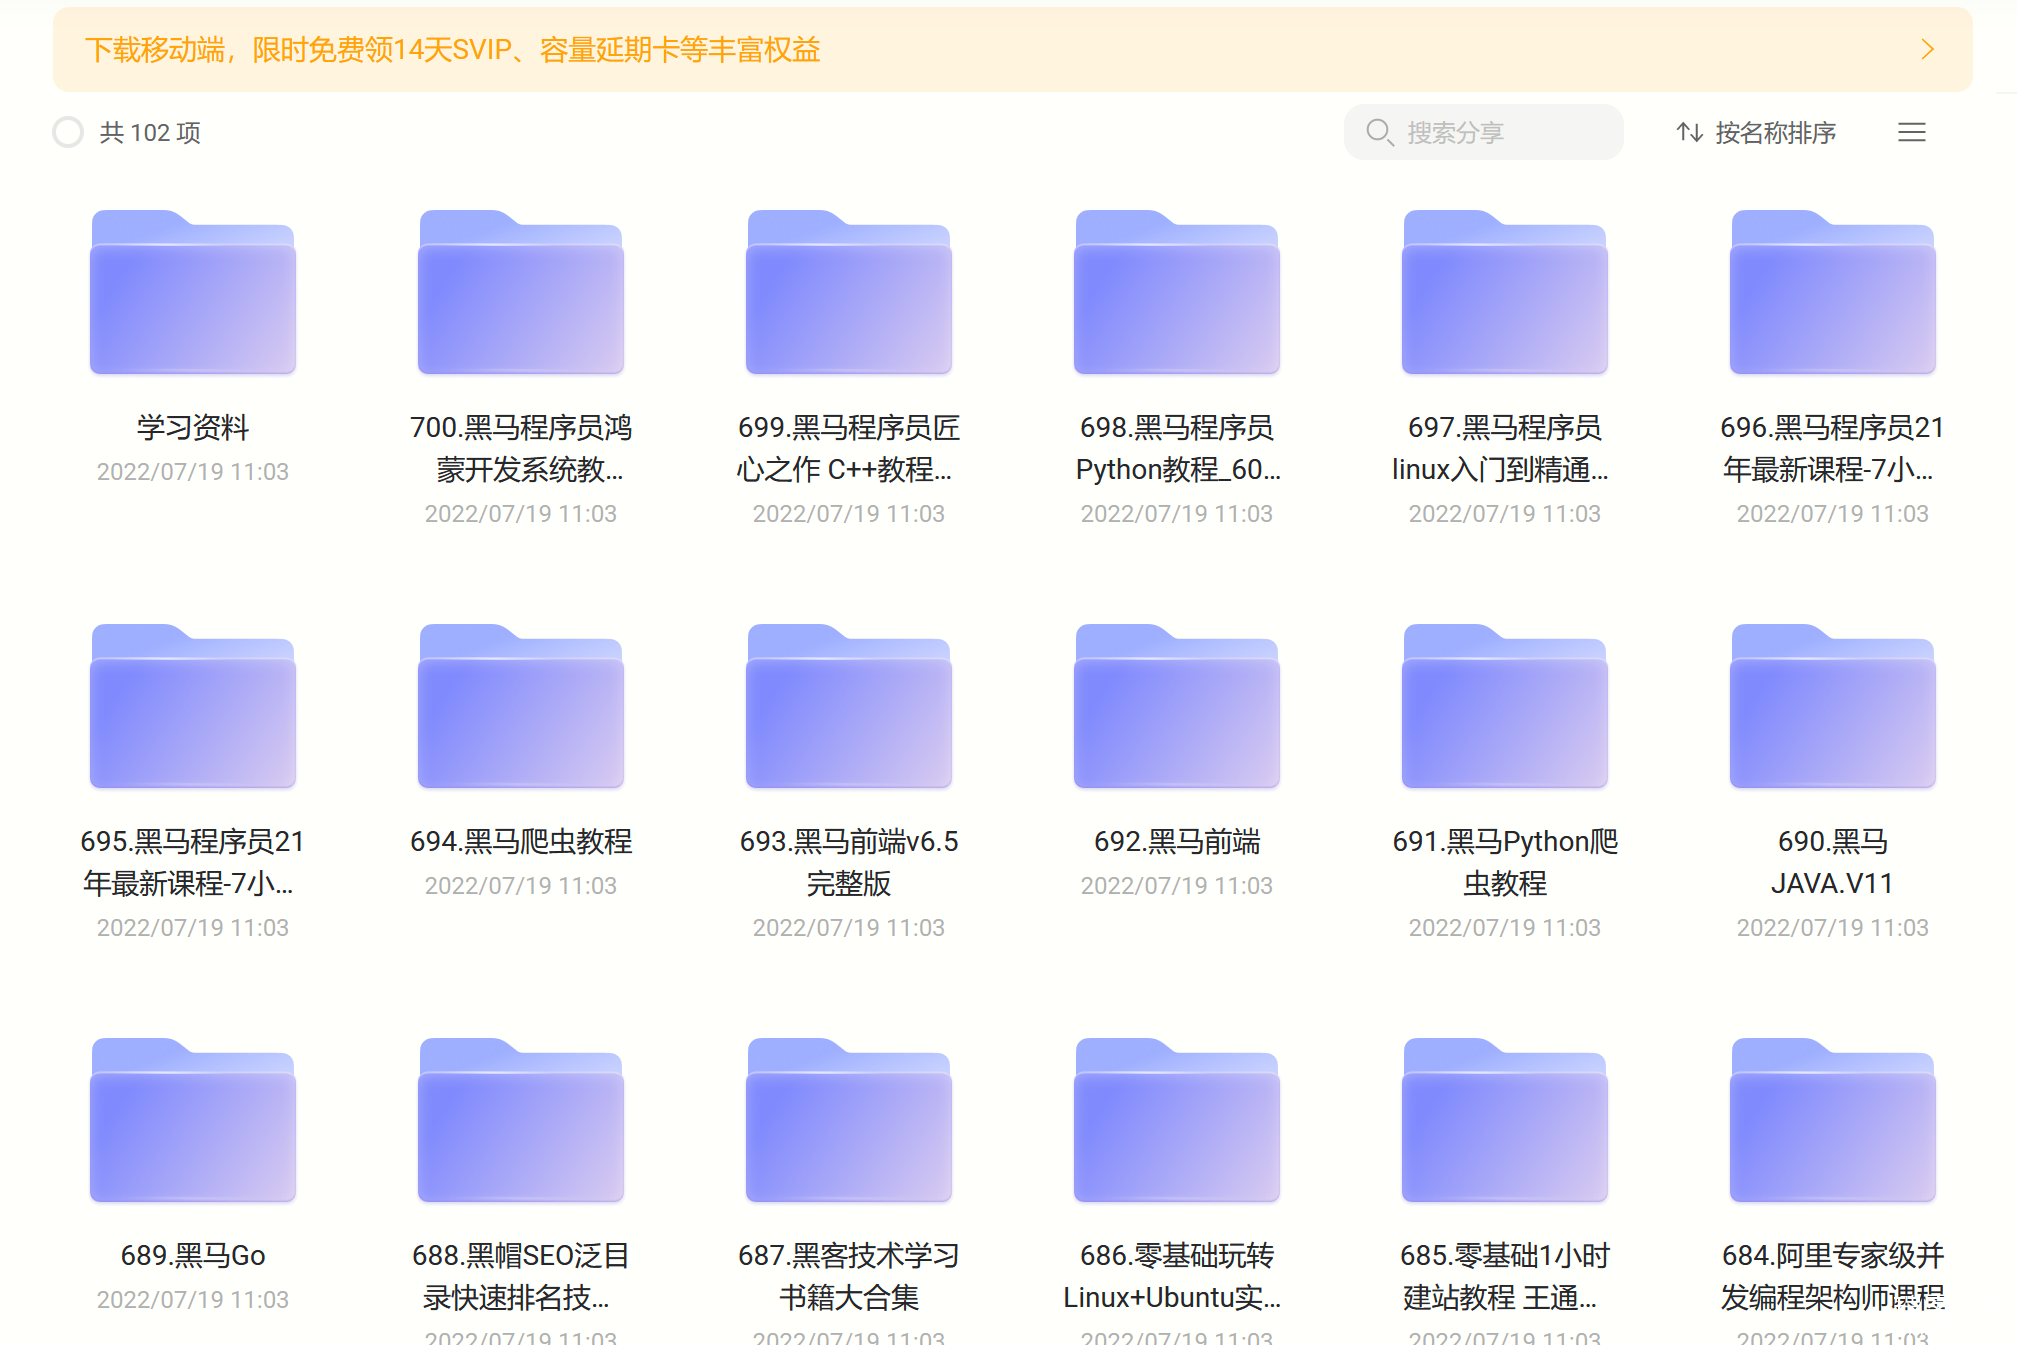Open folder icon 694.黑马爬虫教程
The width and height of the screenshot is (2017, 1345).
521,706
